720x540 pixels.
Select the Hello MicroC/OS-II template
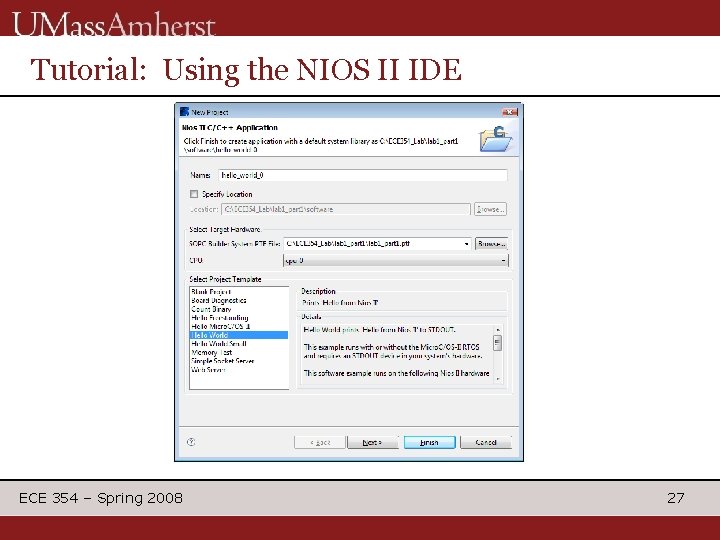(x=239, y=326)
